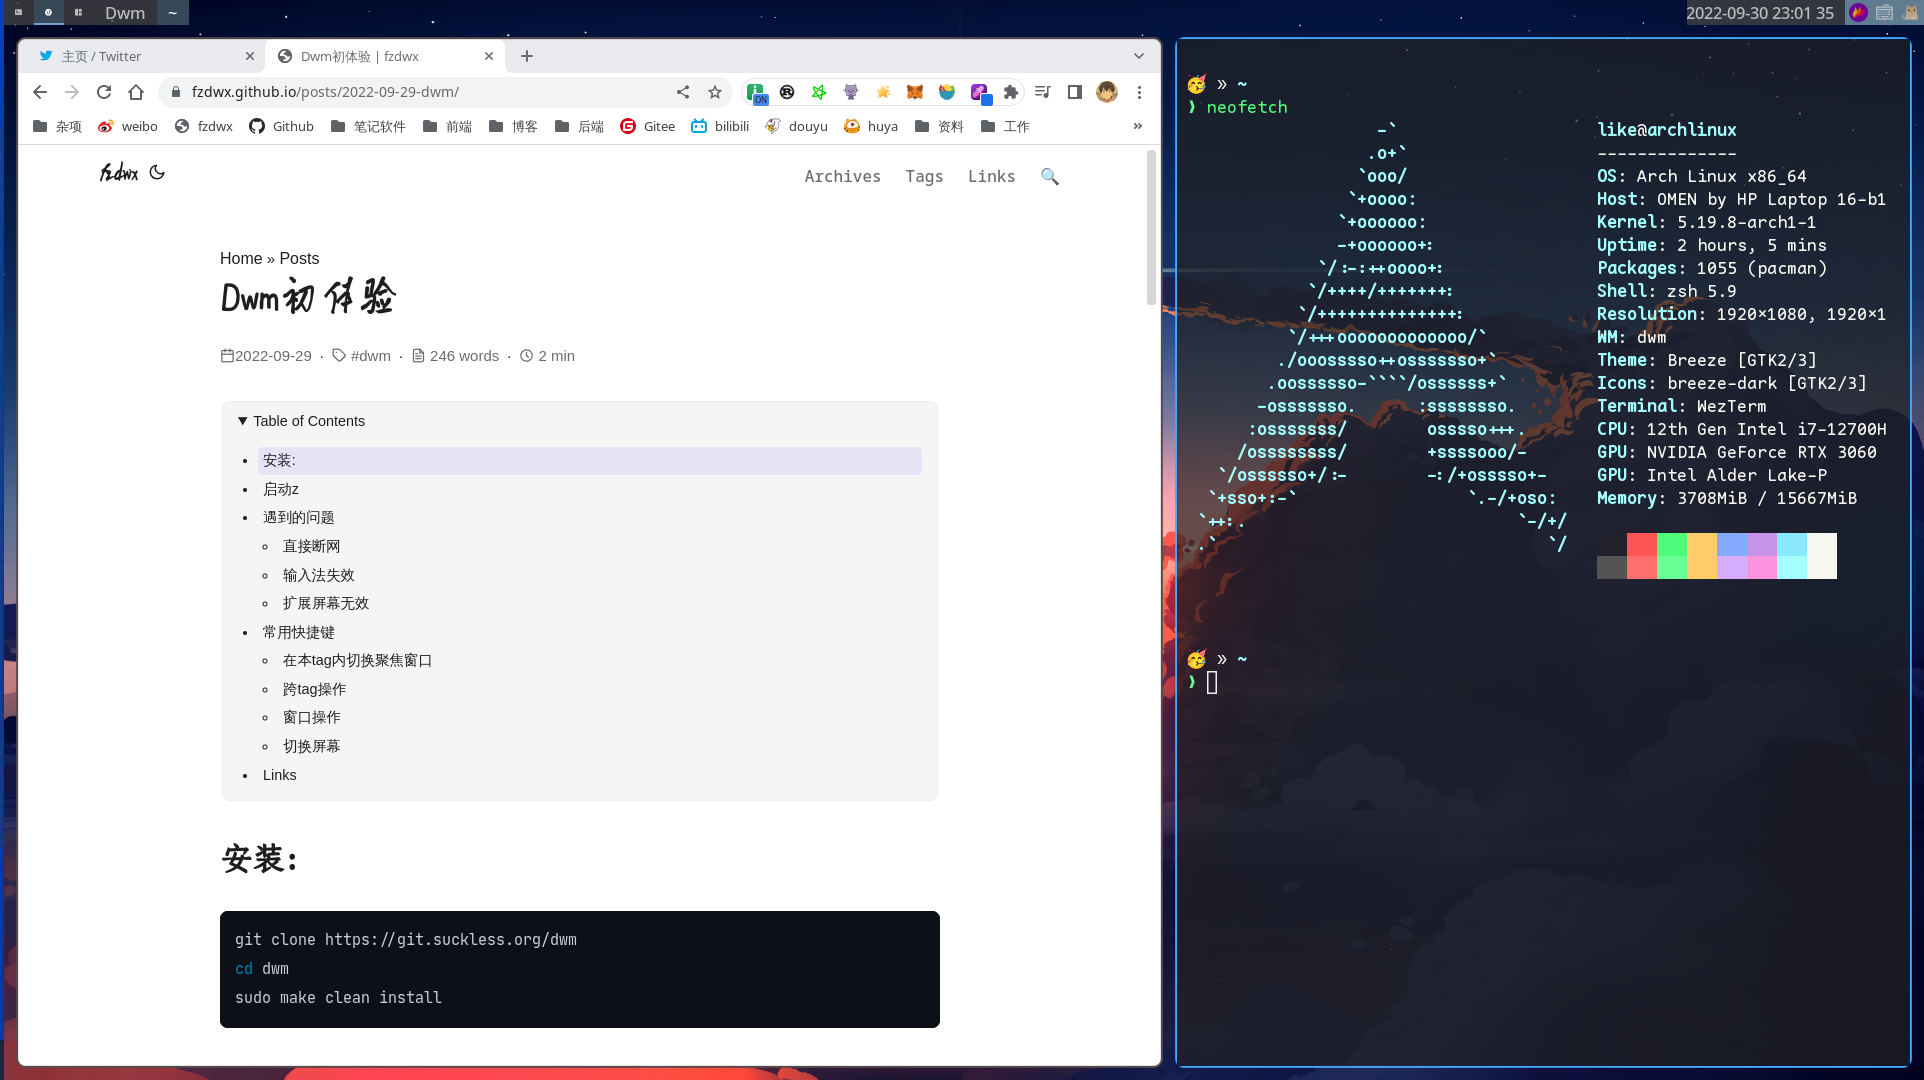Reload the current page
The width and height of the screenshot is (1924, 1080).
(104, 92)
